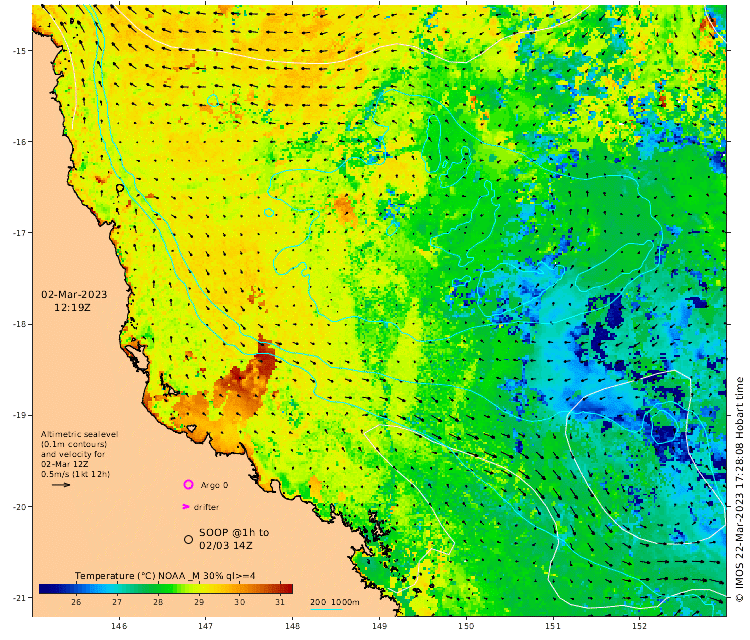This screenshot has height=640, width=750.
Task: Click color bar tick label 30
Action: [x=240, y=602]
